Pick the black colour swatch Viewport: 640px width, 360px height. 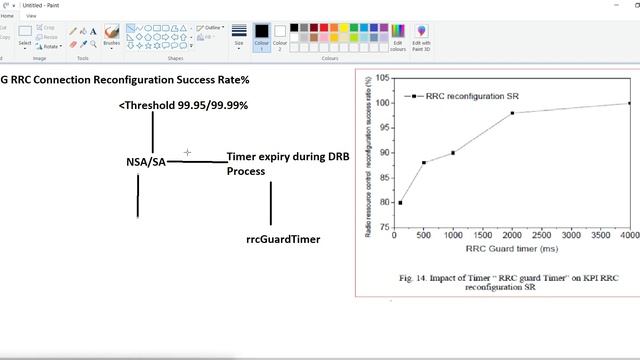pos(294,28)
